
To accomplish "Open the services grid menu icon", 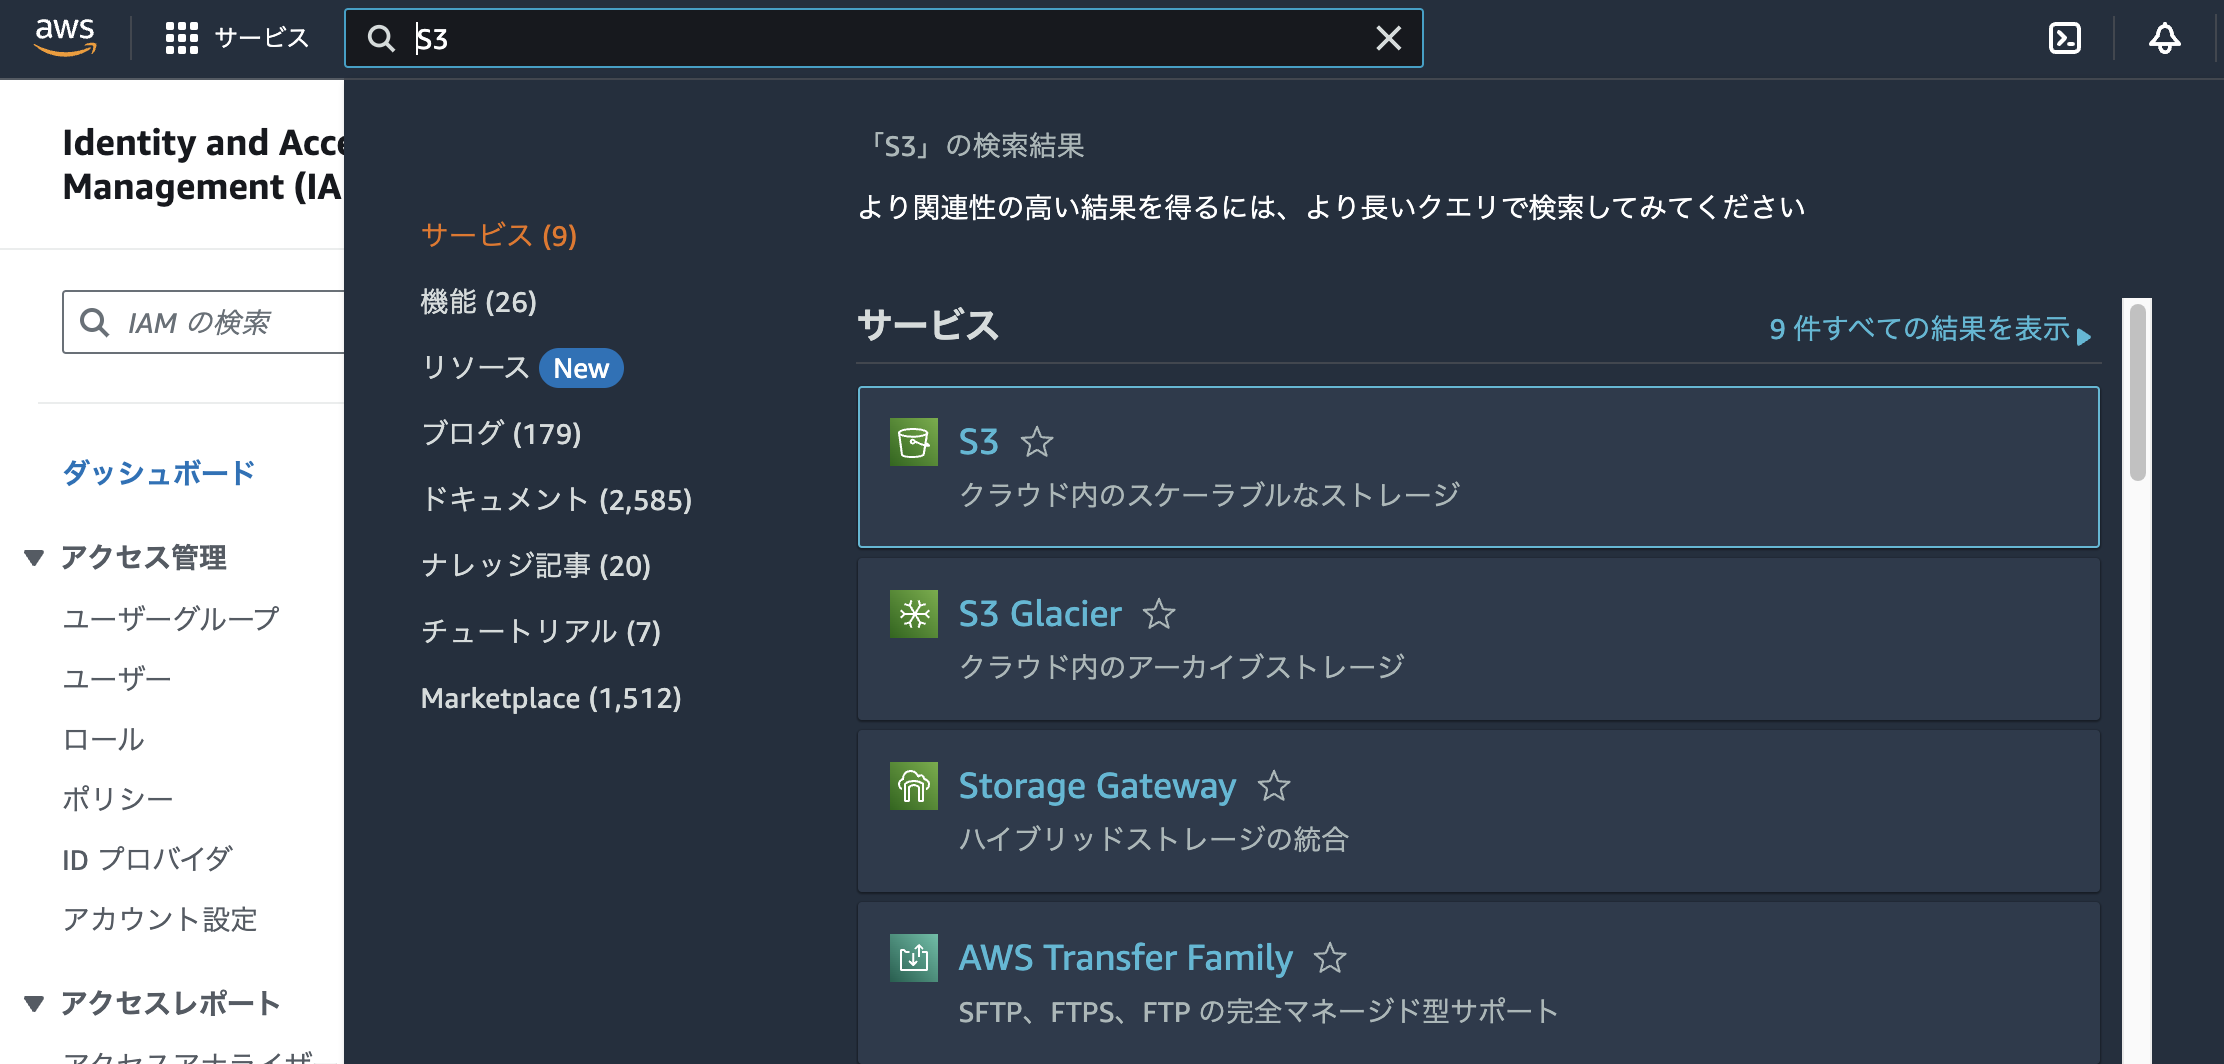I will tap(181, 38).
